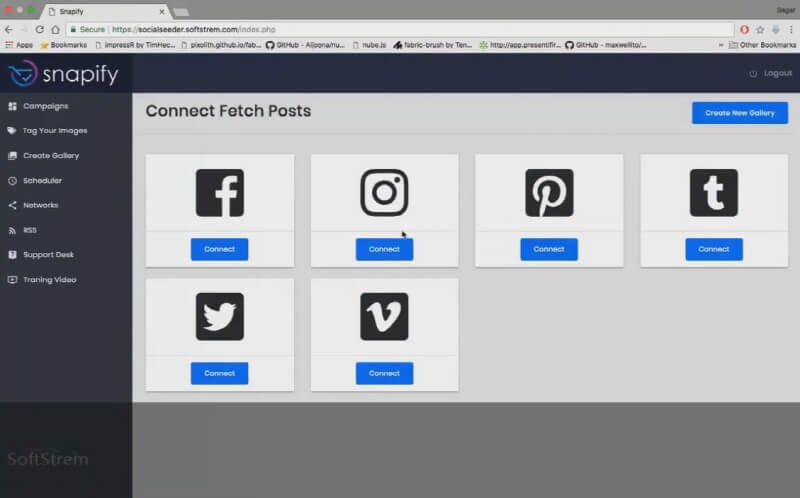This screenshot has height=498, width=800.
Task: Close the Snapify tab
Action: tap(162, 11)
